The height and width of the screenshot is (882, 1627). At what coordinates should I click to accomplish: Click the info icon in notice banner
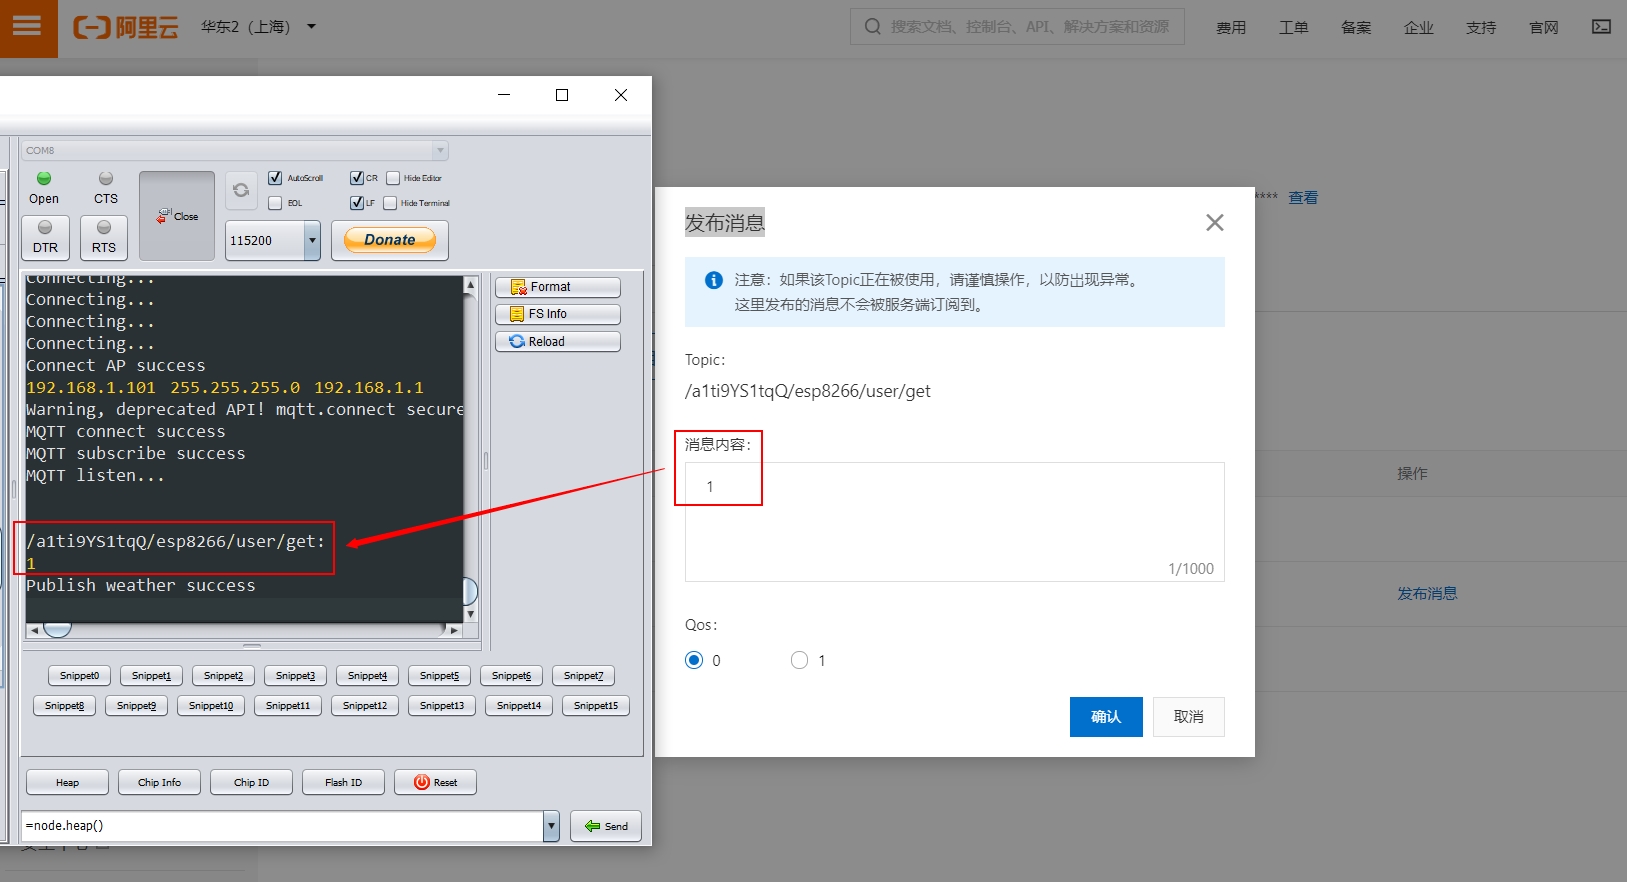(714, 280)
